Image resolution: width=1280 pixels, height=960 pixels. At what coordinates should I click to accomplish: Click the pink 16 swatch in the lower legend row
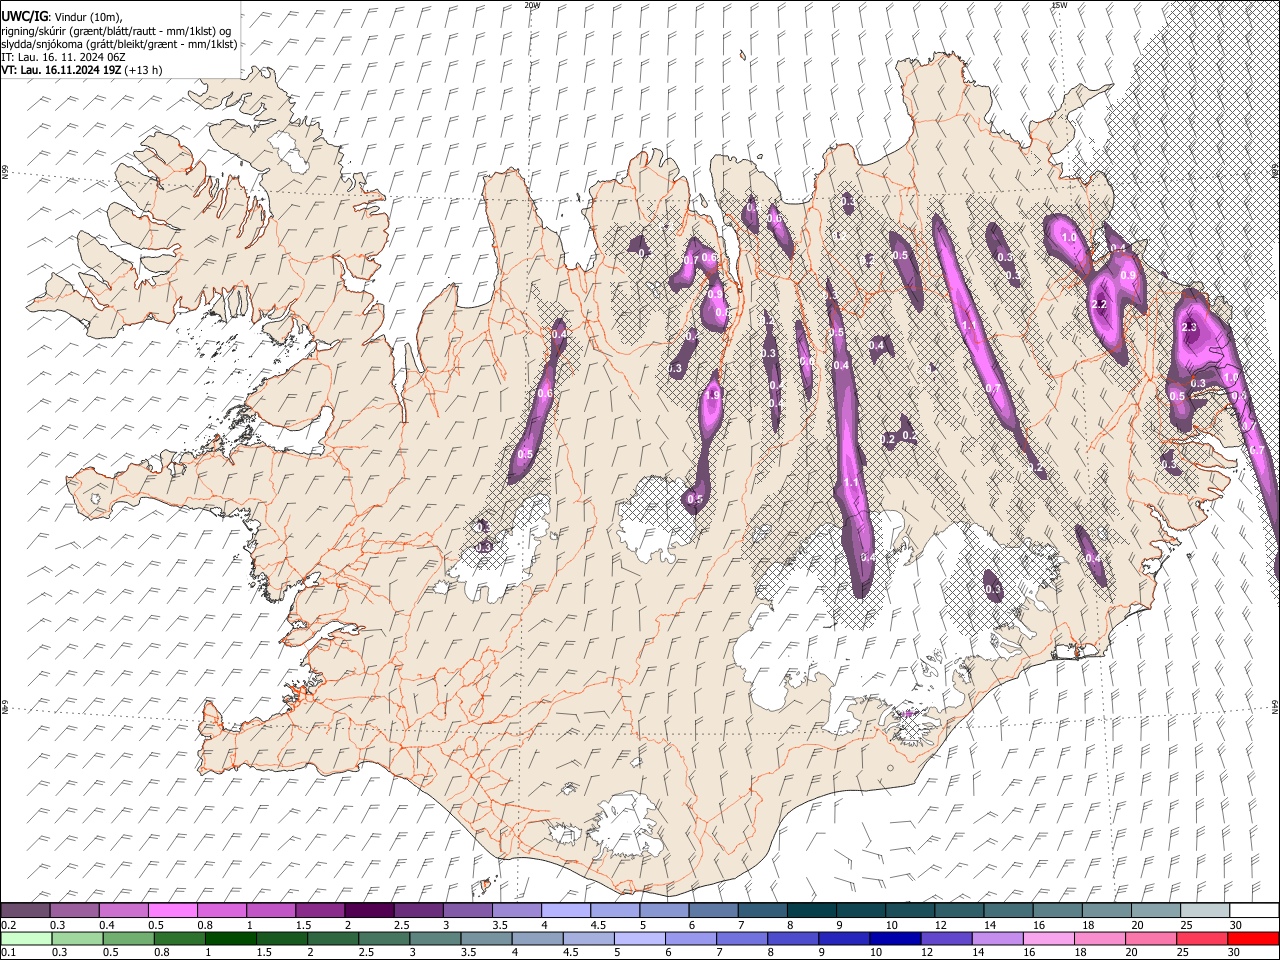(x=1049, y=938)
